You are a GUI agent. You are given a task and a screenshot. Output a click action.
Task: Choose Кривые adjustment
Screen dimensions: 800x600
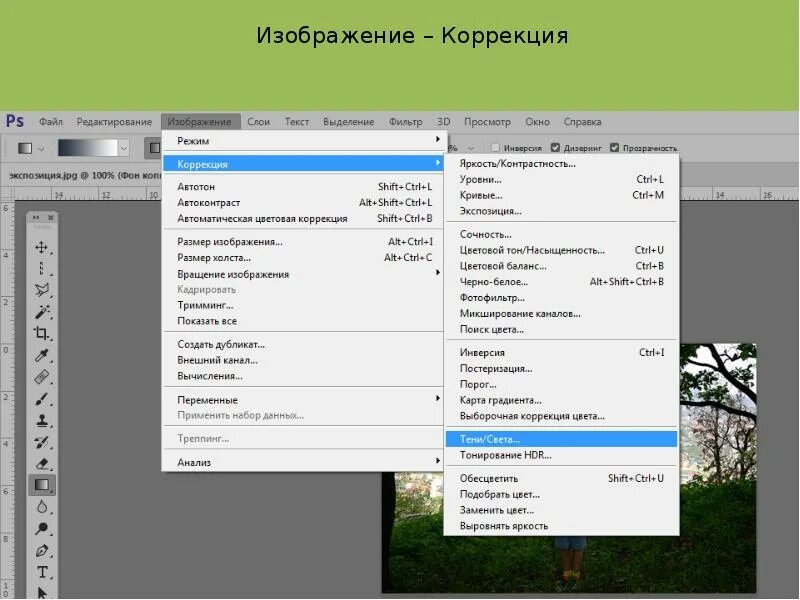tap(561, 195)
